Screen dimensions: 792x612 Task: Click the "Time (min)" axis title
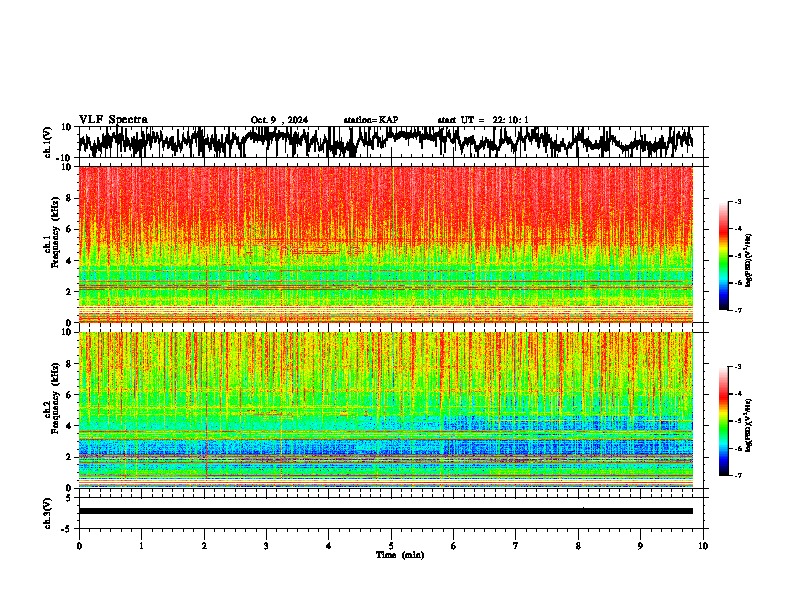tap(400, 555)
